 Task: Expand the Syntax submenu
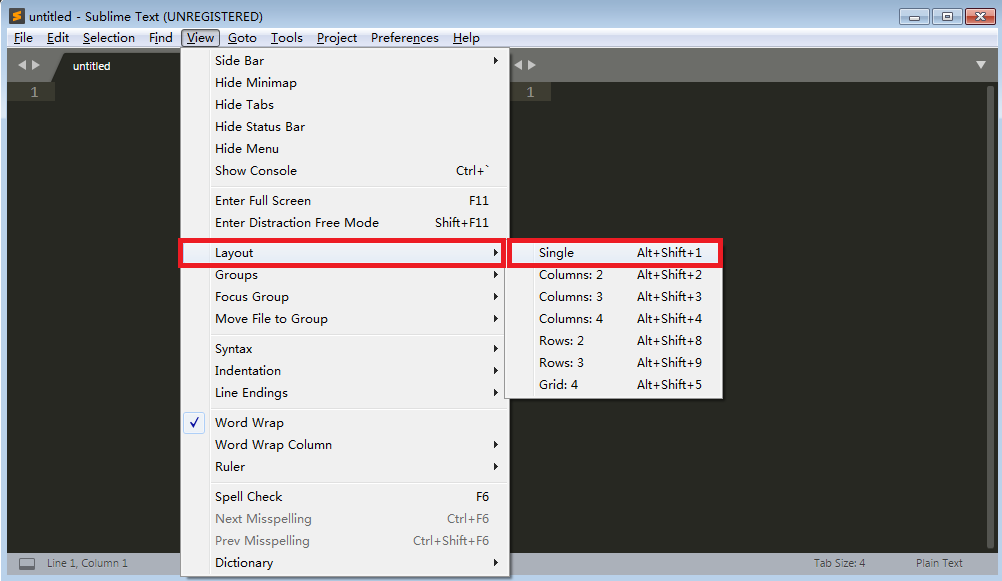346,349
